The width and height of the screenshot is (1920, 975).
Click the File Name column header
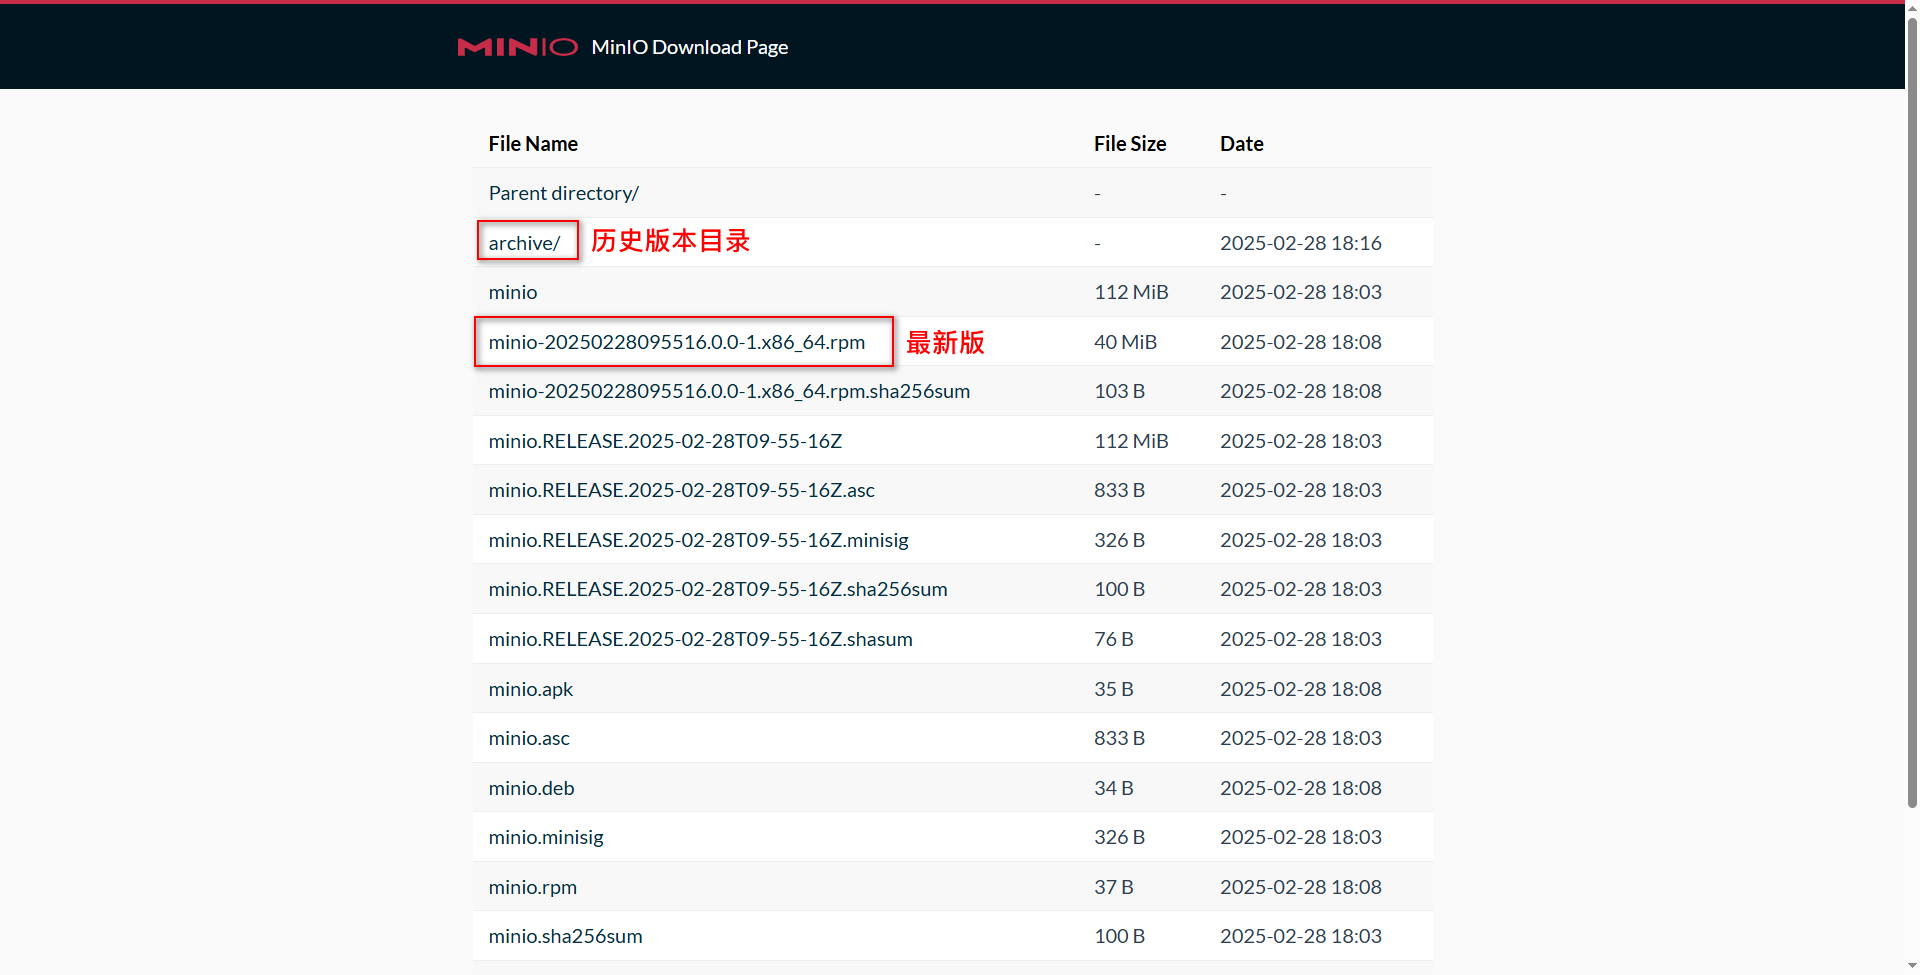pos(533,144)
